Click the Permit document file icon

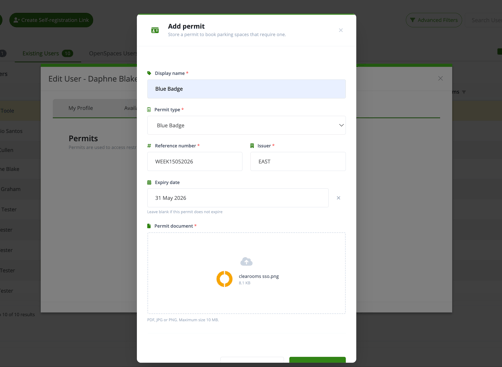[149, 226]
